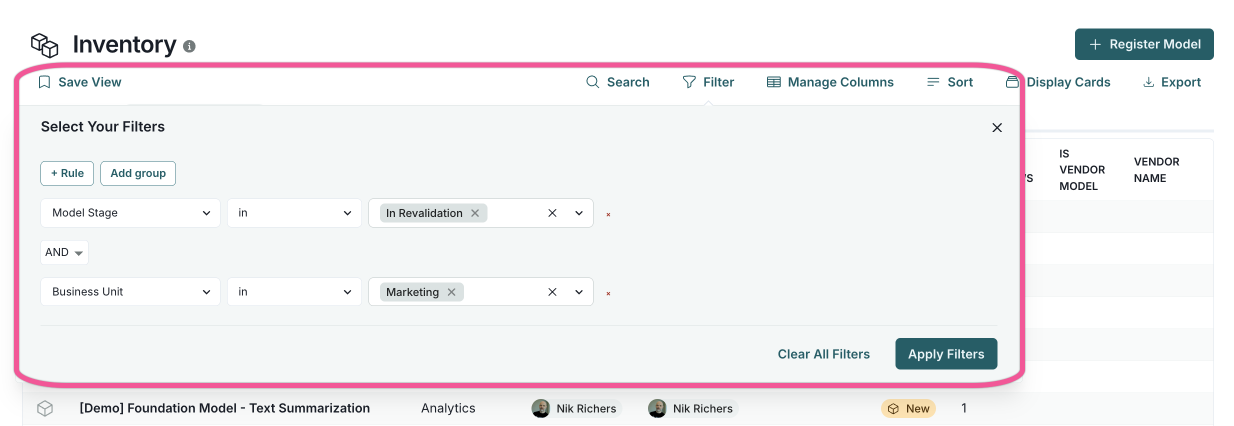Add a new filter rule
Image resolution: width=1234 pixels, height=426 pixels.
click(x=67, y=173)
